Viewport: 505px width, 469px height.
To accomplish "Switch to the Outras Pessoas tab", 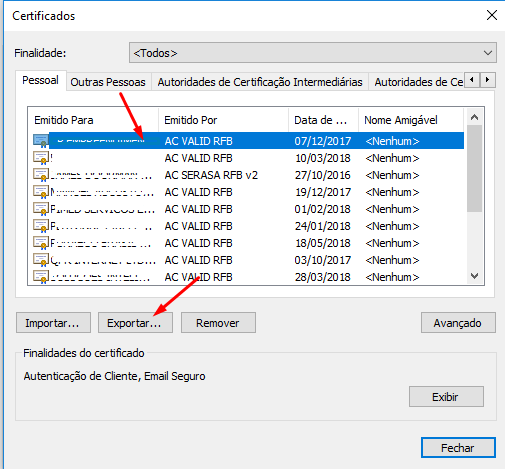I will 108,82.
